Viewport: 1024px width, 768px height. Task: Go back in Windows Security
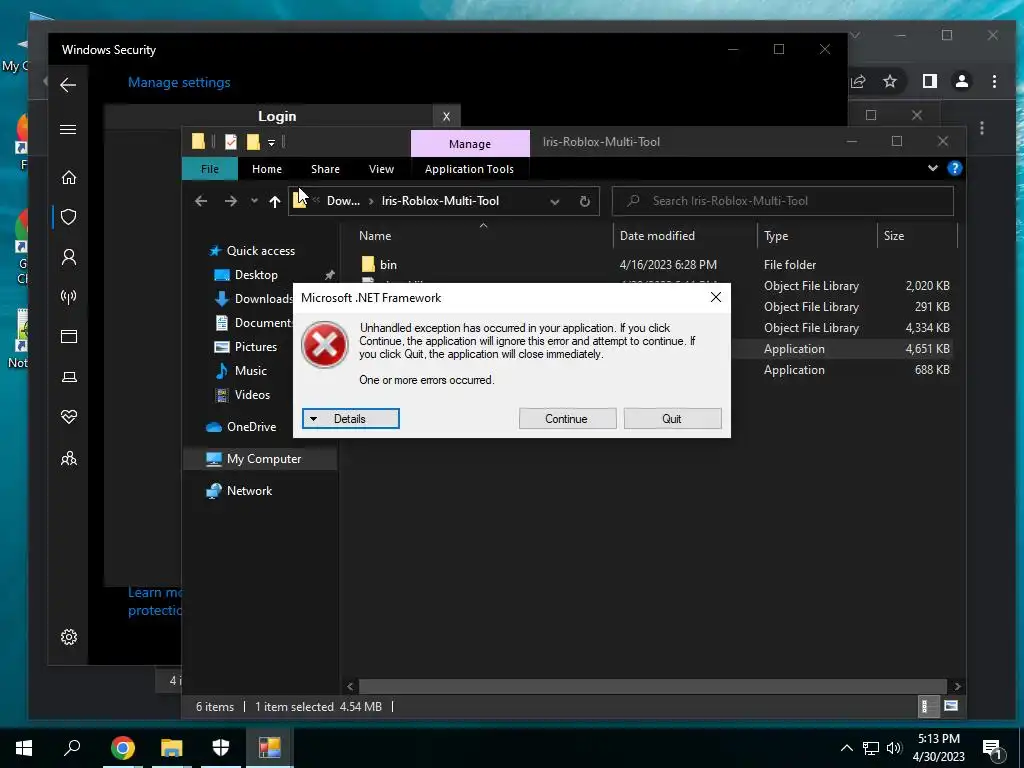click(68, 85)
